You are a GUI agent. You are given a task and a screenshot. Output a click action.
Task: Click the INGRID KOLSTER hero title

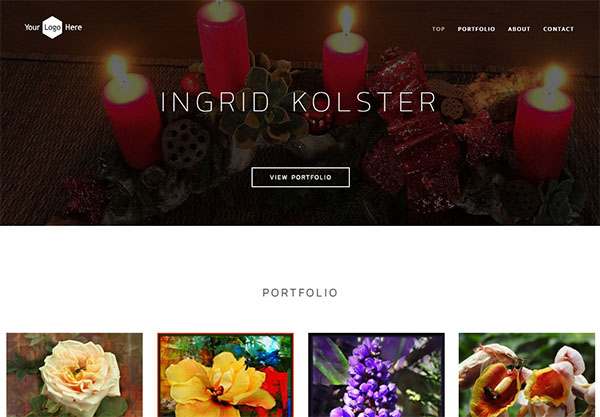(x=298, y=102)
